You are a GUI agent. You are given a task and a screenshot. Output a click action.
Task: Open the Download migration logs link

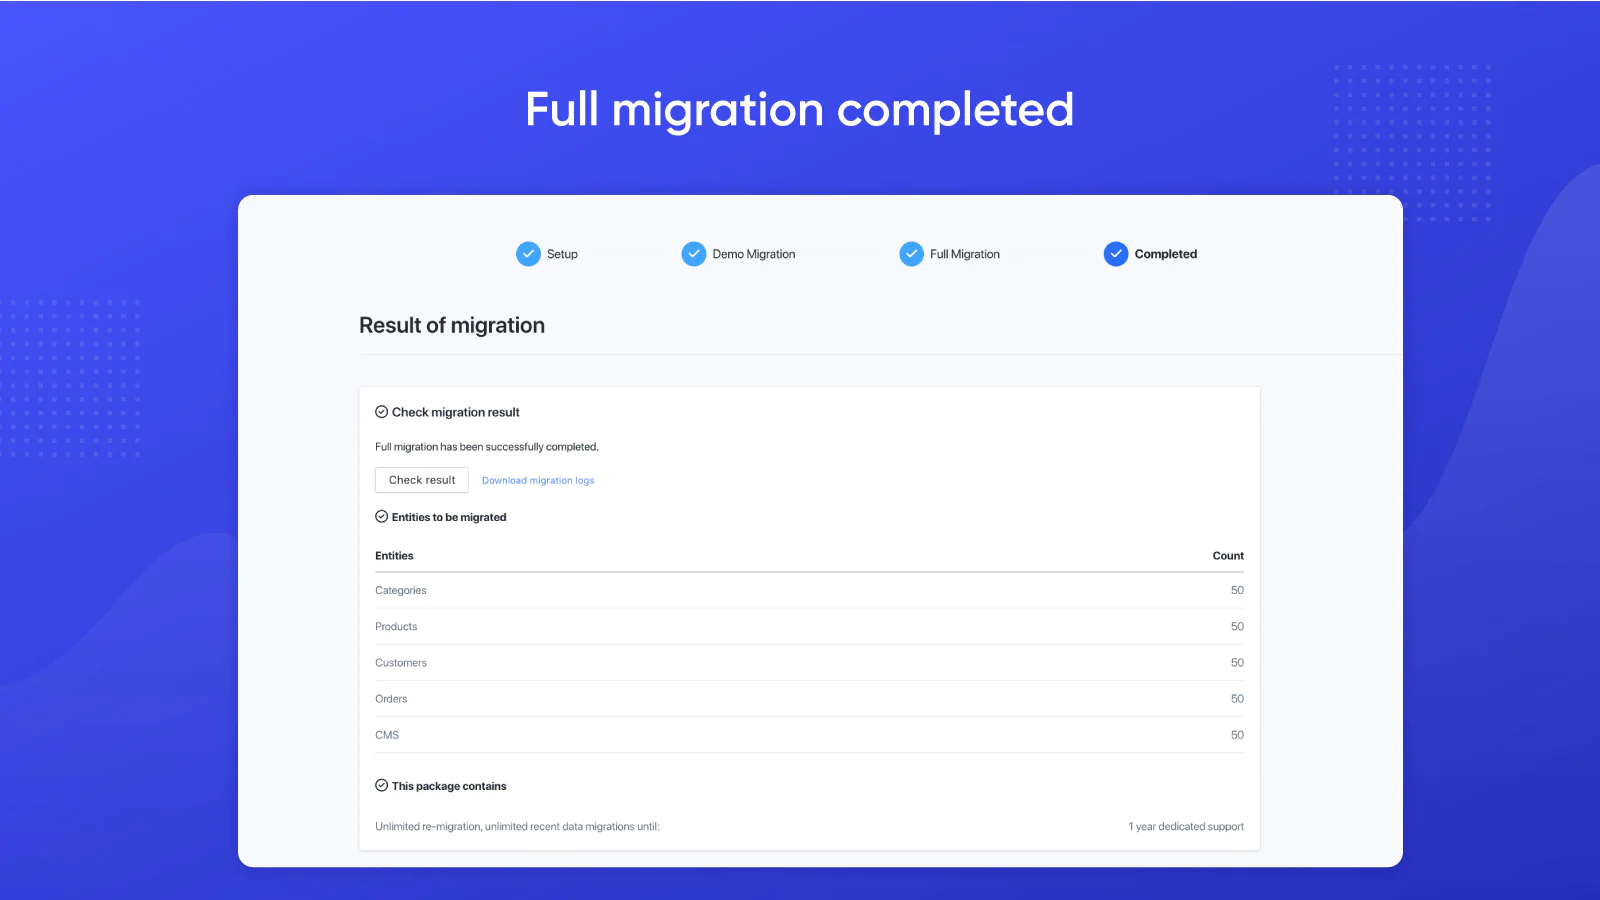[x=538, y=481]
